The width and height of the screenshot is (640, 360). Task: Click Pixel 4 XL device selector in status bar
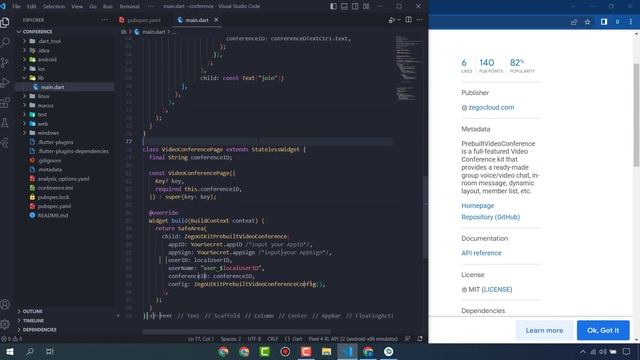coord(353,339)
